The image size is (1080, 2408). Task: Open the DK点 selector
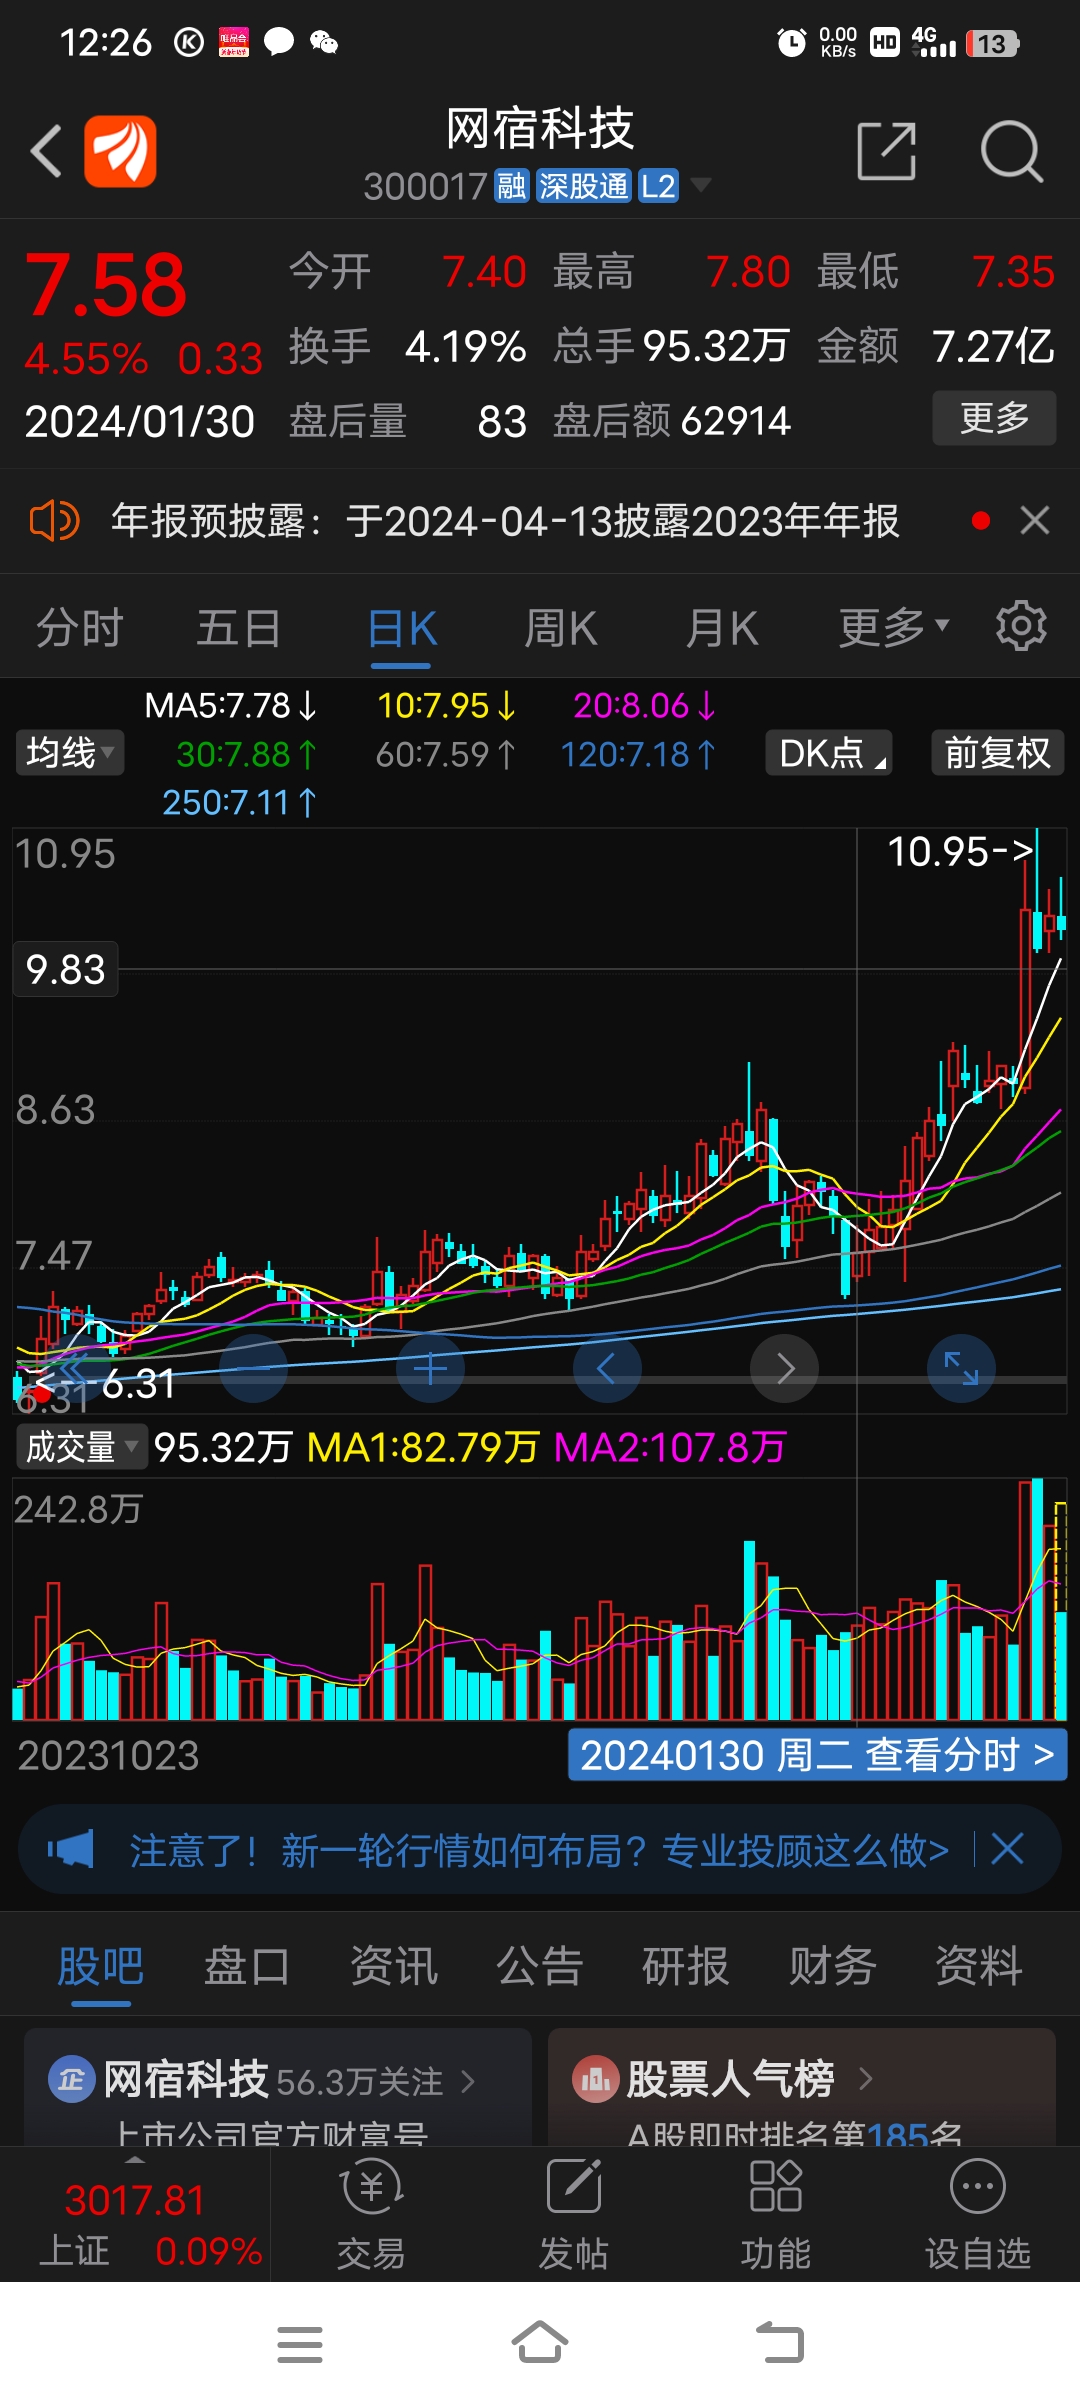829,753
